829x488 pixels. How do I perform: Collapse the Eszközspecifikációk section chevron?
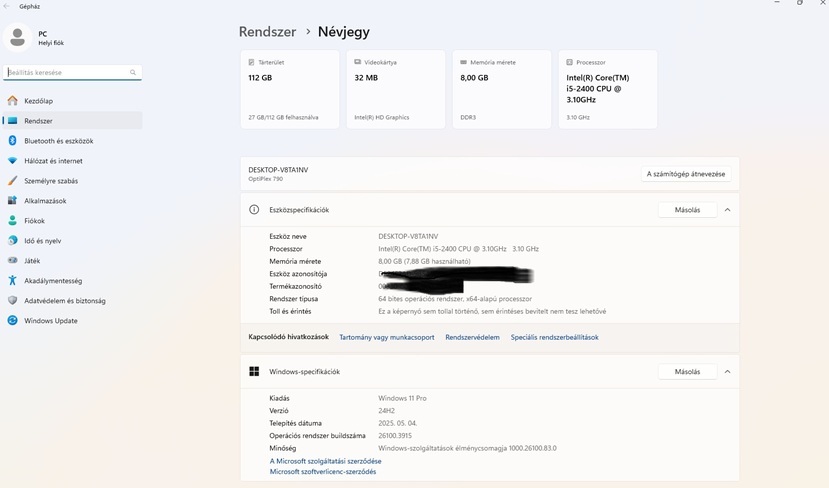727,210
